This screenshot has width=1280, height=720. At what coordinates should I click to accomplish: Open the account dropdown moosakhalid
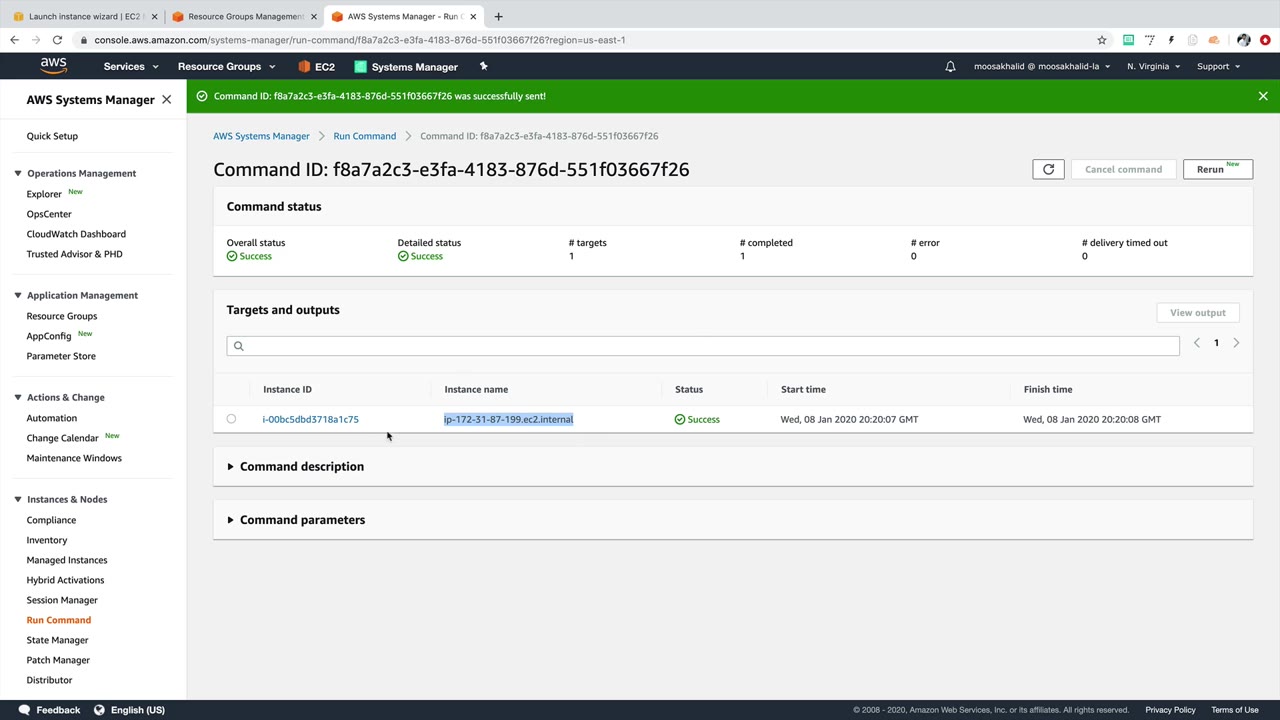point(1042,67)
